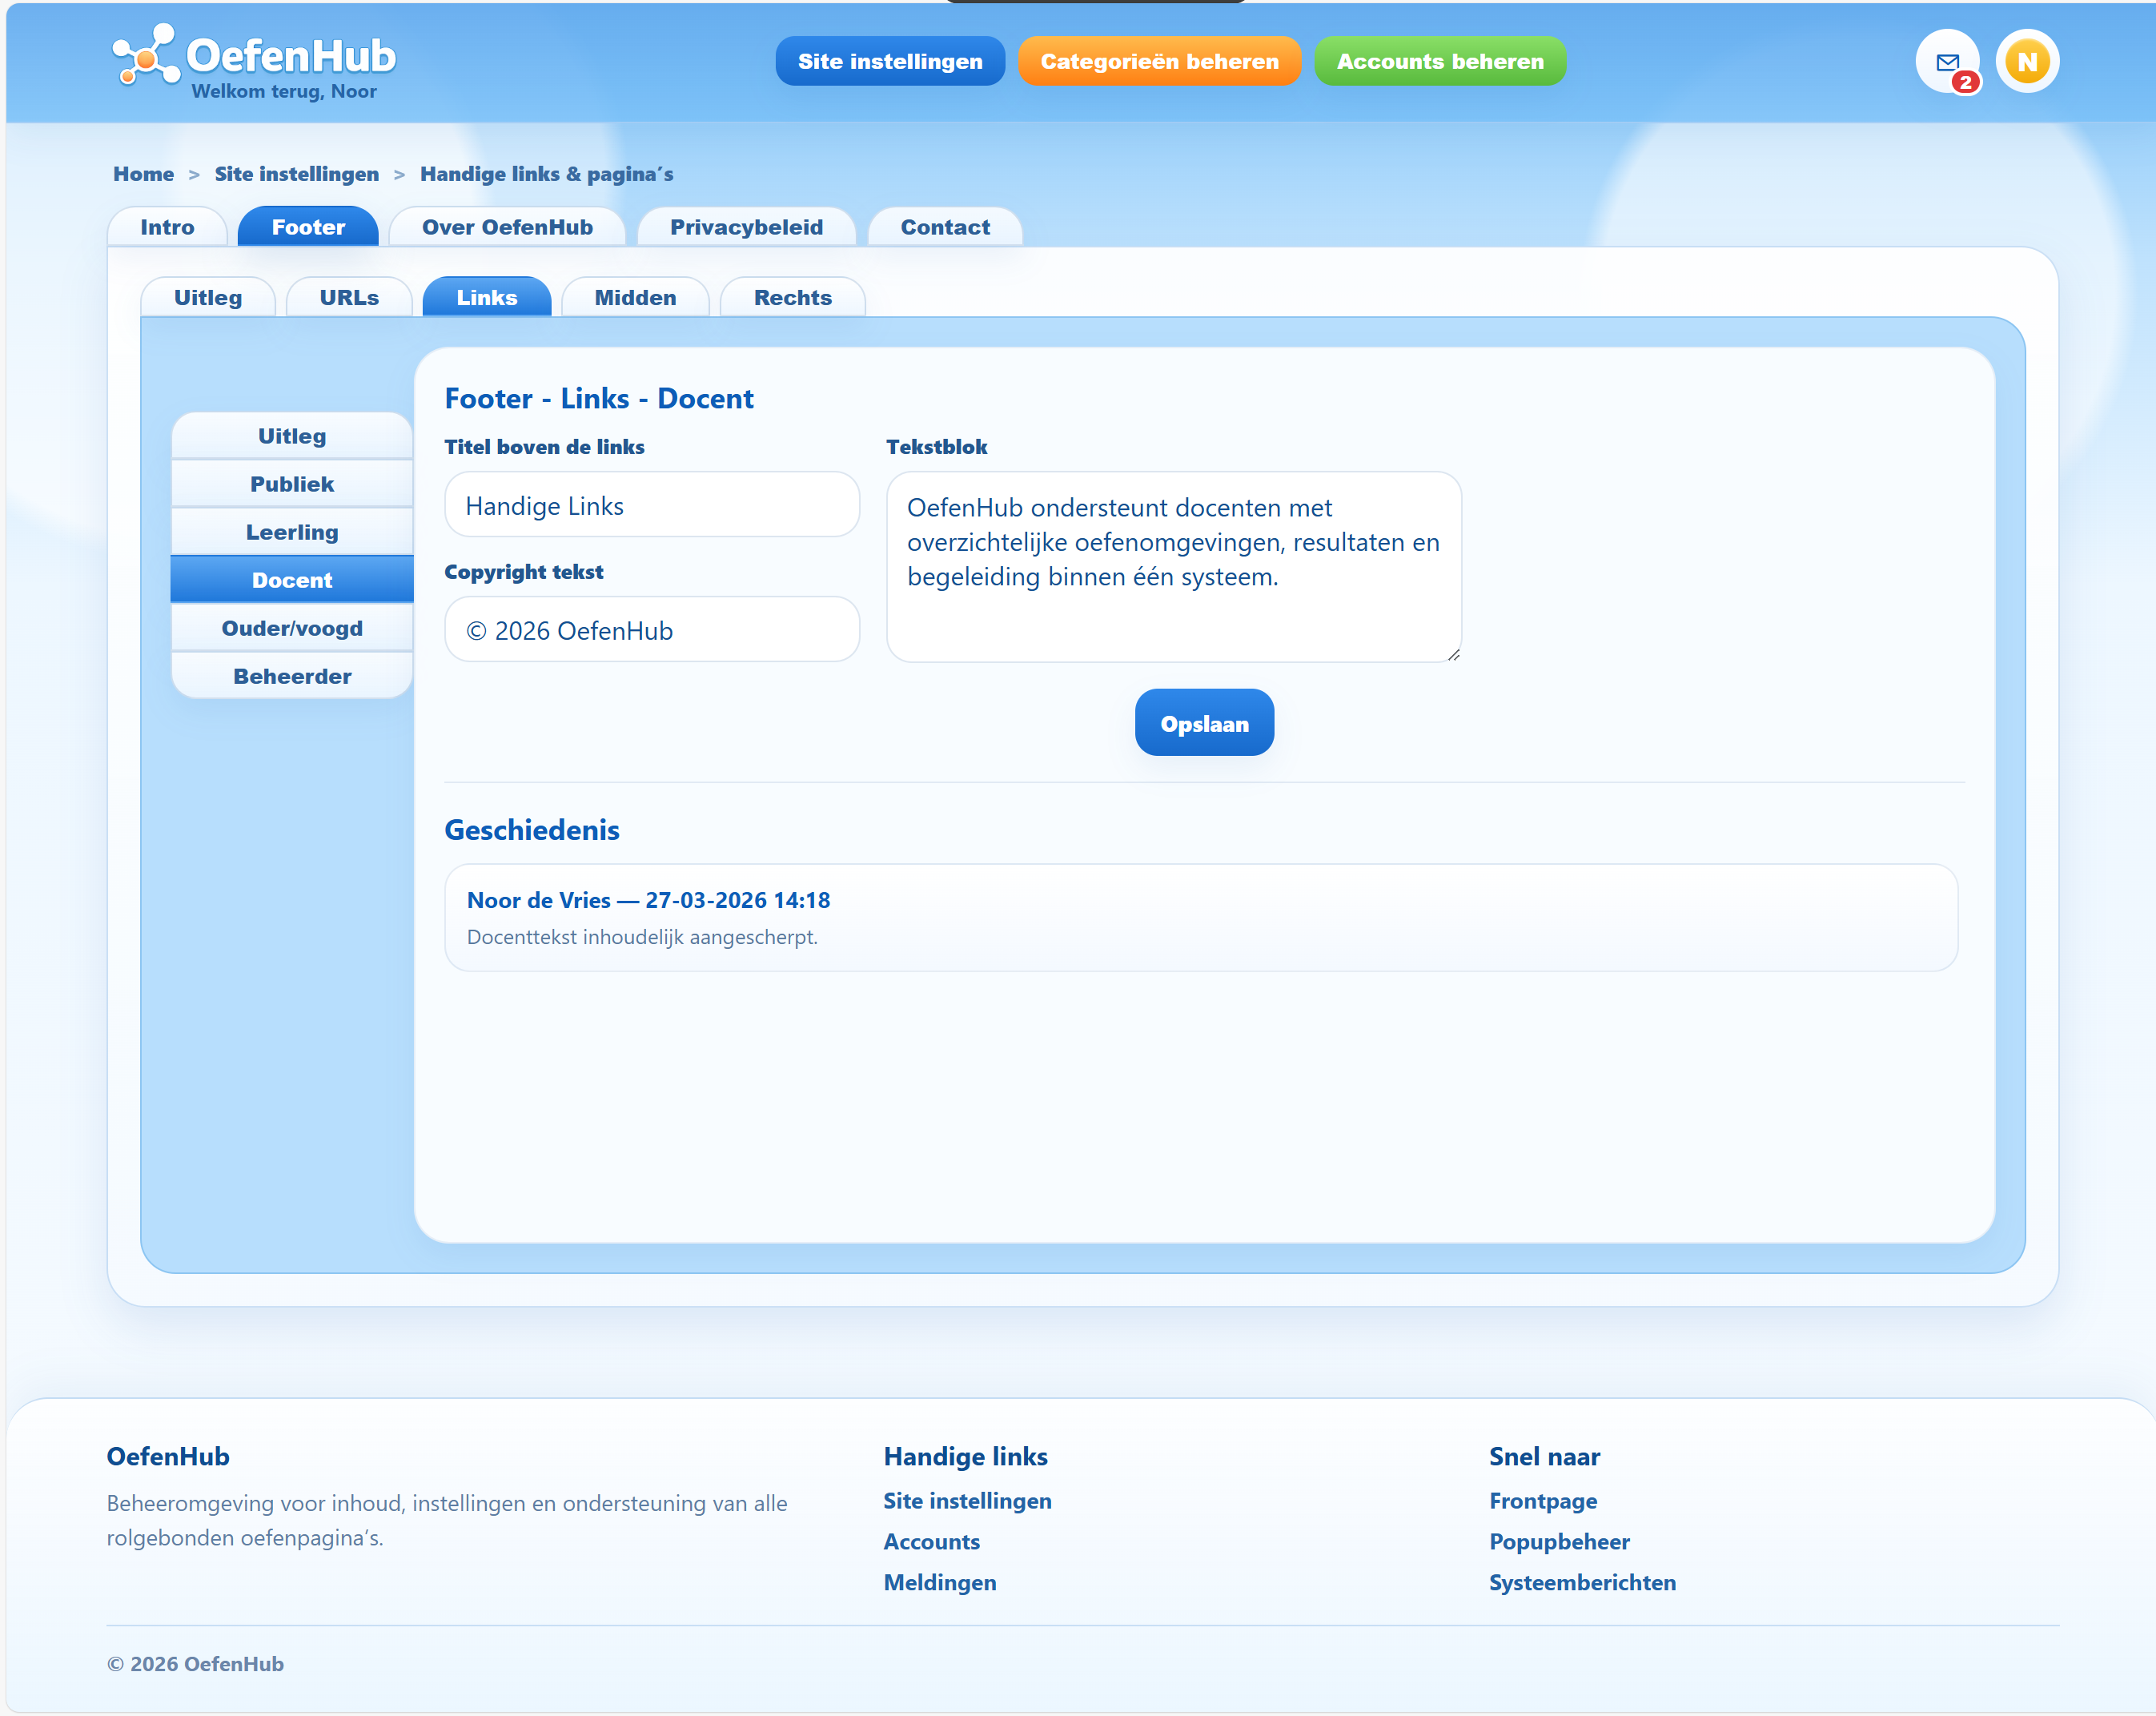Click the 'Handige links' footer heading

965,1457
